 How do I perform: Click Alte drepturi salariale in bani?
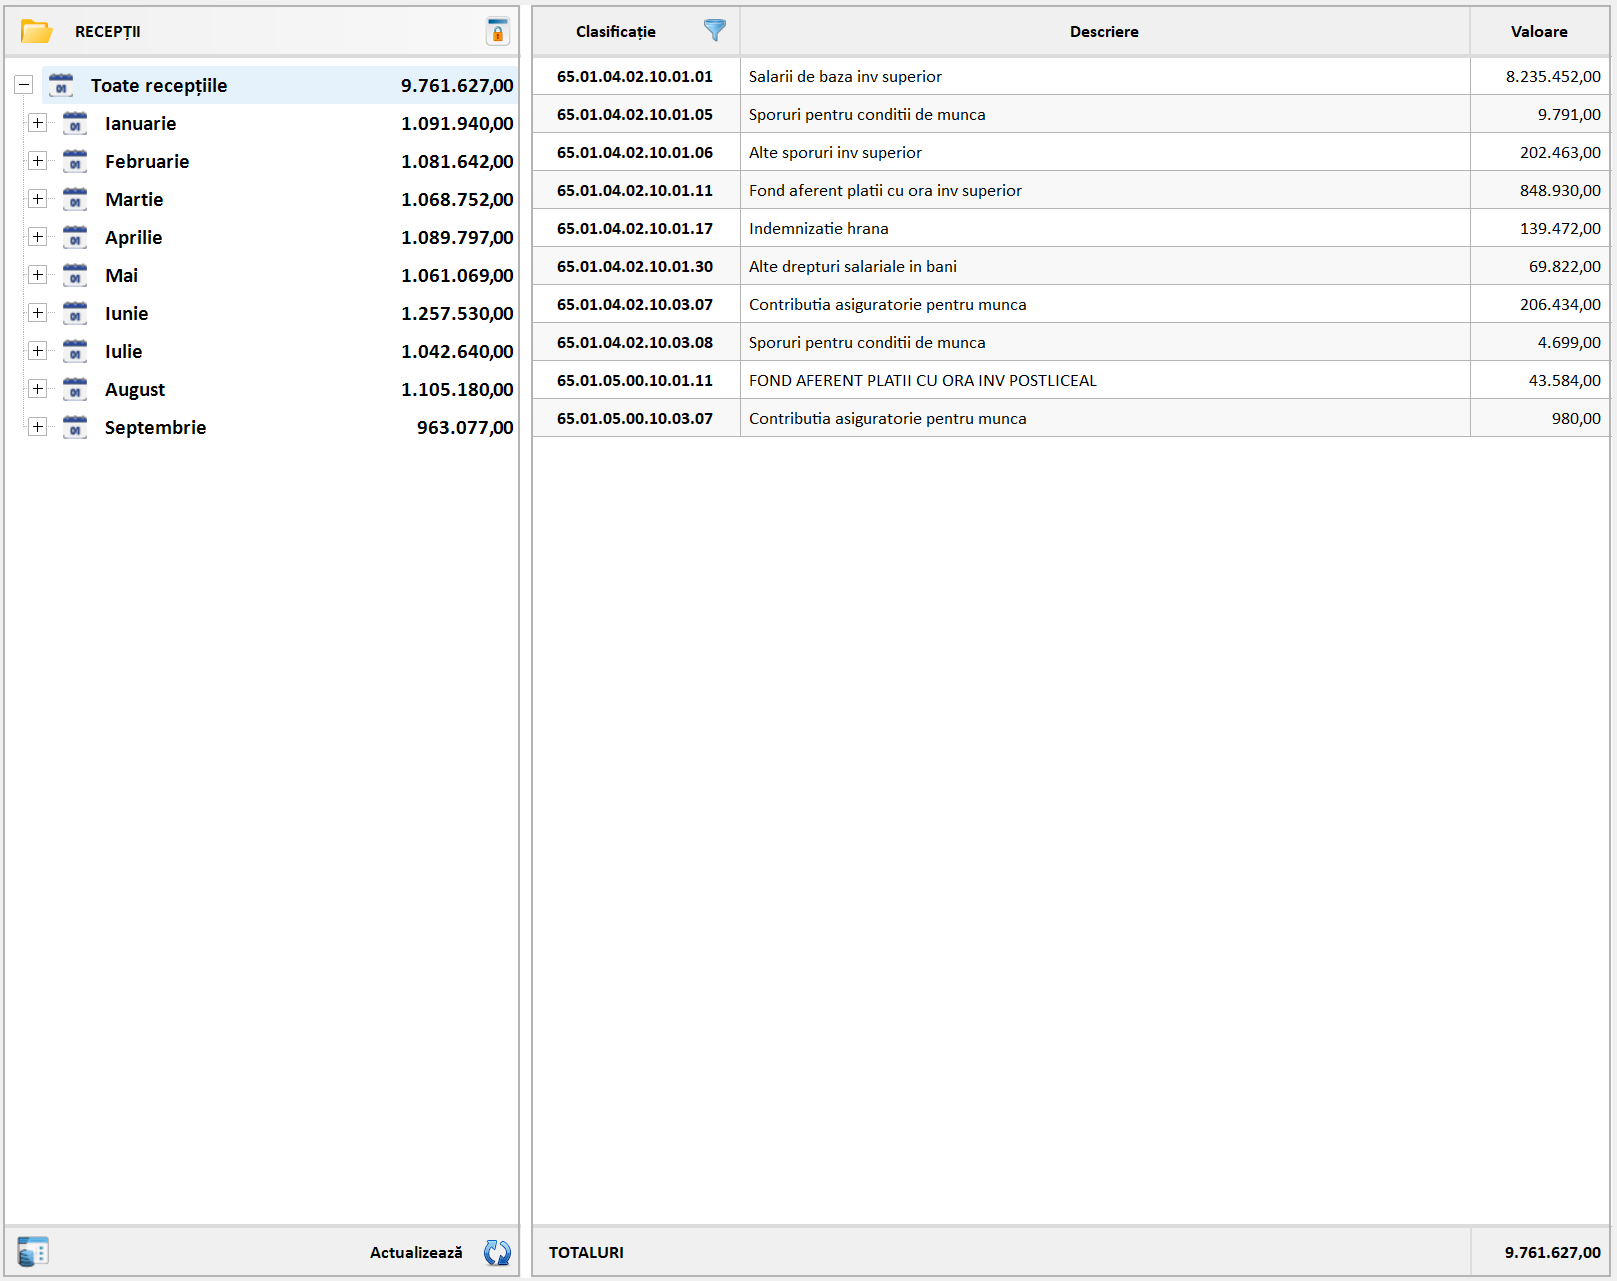click(x=852, y=266)
